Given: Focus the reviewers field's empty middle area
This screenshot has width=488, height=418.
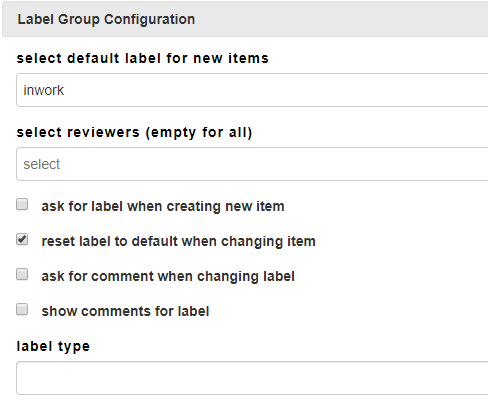Looking at the screenshot, I should pyautogui.click(x=267, y=164).
